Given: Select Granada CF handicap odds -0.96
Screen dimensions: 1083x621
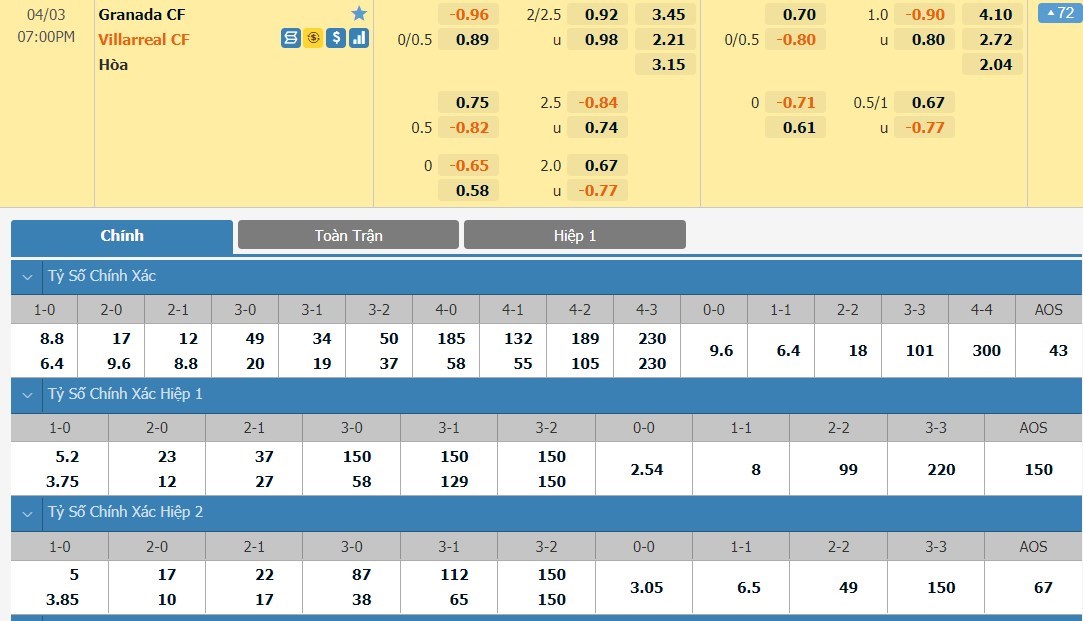Looking at the screenshot, I should pyautogui.click(x=469, y=15).
